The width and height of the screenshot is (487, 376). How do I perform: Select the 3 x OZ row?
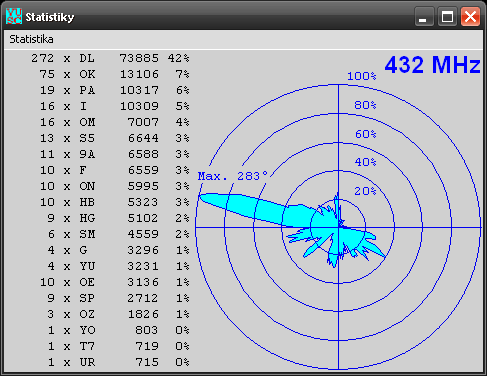pyautogui.click(x=118, y=314)
